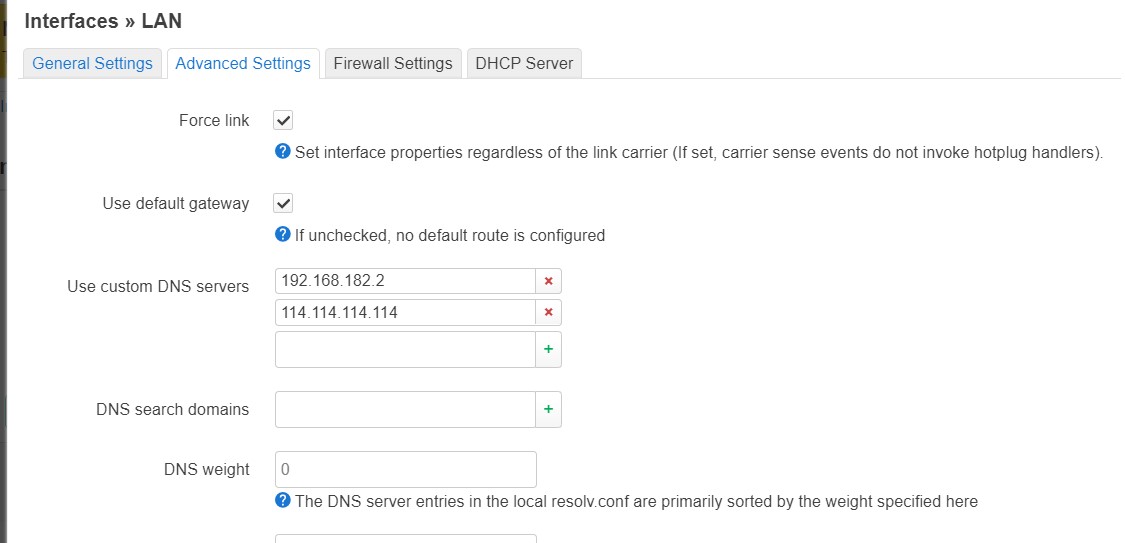Open the General Settings tab
The height and width of the screenshot is (543, 1125).
[92, 63]
